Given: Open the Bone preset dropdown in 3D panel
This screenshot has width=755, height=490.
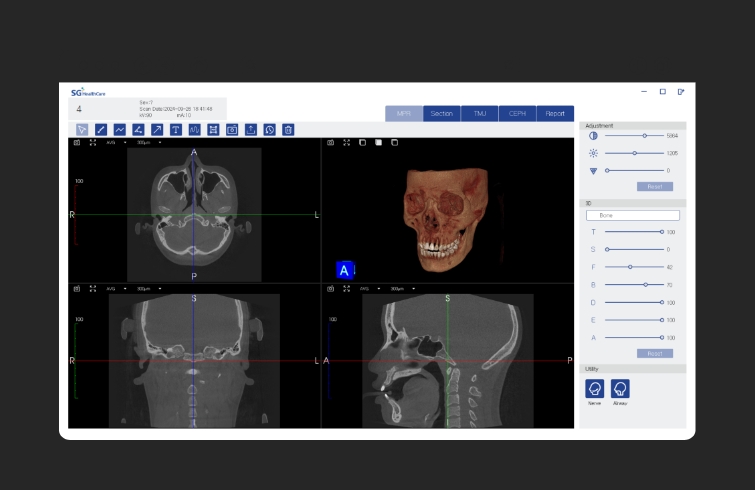Looking at the screenshot, I should [633, 215].
